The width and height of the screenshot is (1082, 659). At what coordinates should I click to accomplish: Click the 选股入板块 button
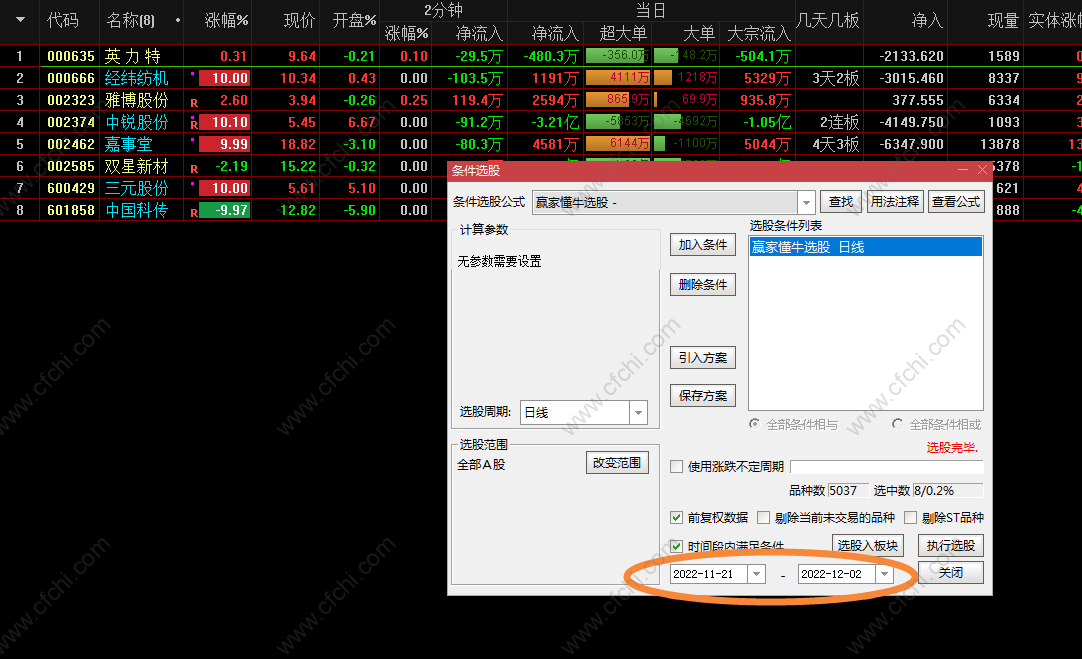[867, 546]
